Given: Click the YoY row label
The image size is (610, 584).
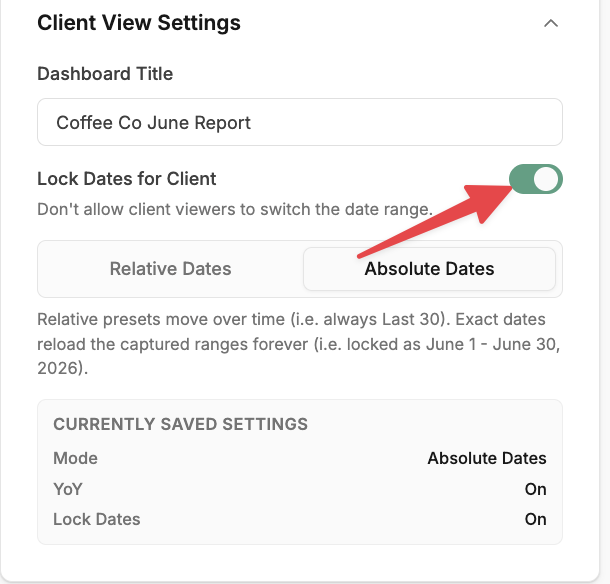Looking at the screenshot, I should pyautogui.click(x=68, y=489).
